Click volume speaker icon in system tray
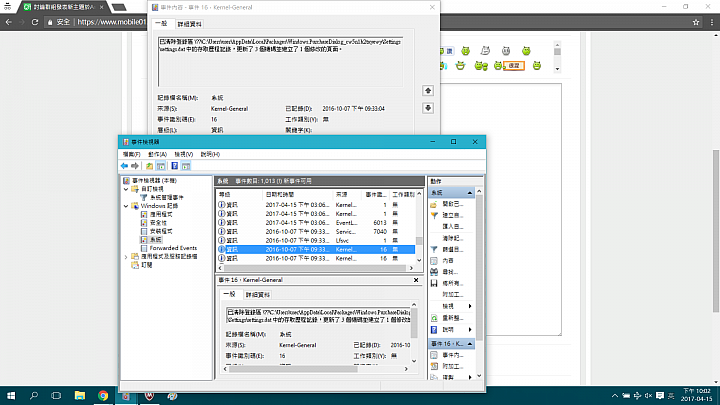Screen dimensions: 720x405 (x=648, y=395)
